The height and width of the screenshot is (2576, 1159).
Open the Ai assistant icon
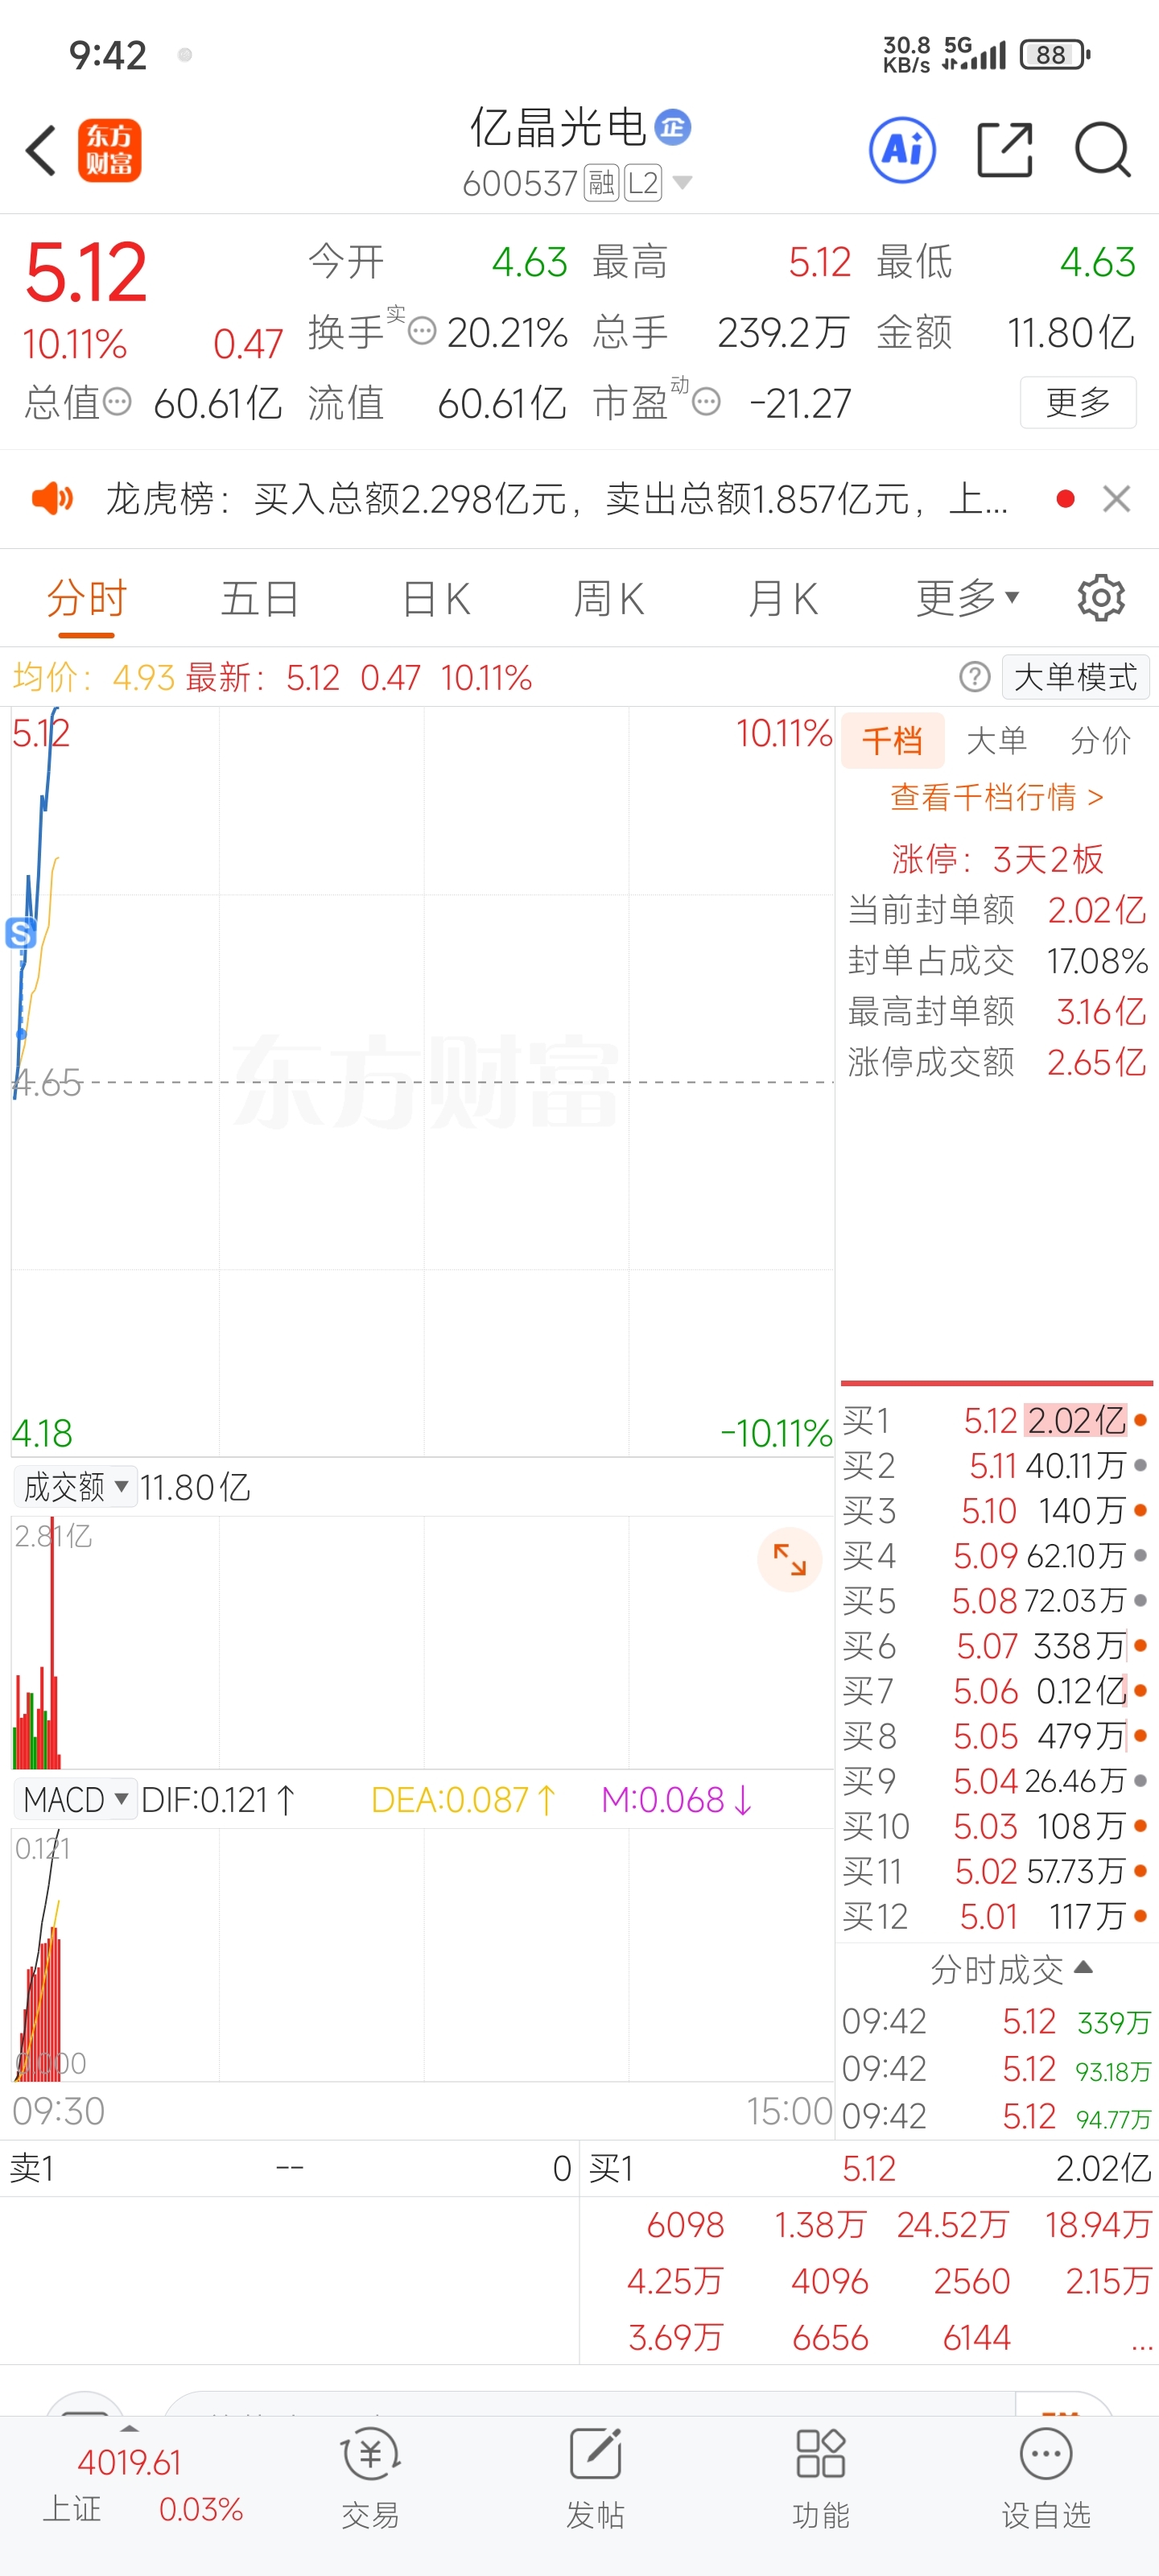pos(902,150)
